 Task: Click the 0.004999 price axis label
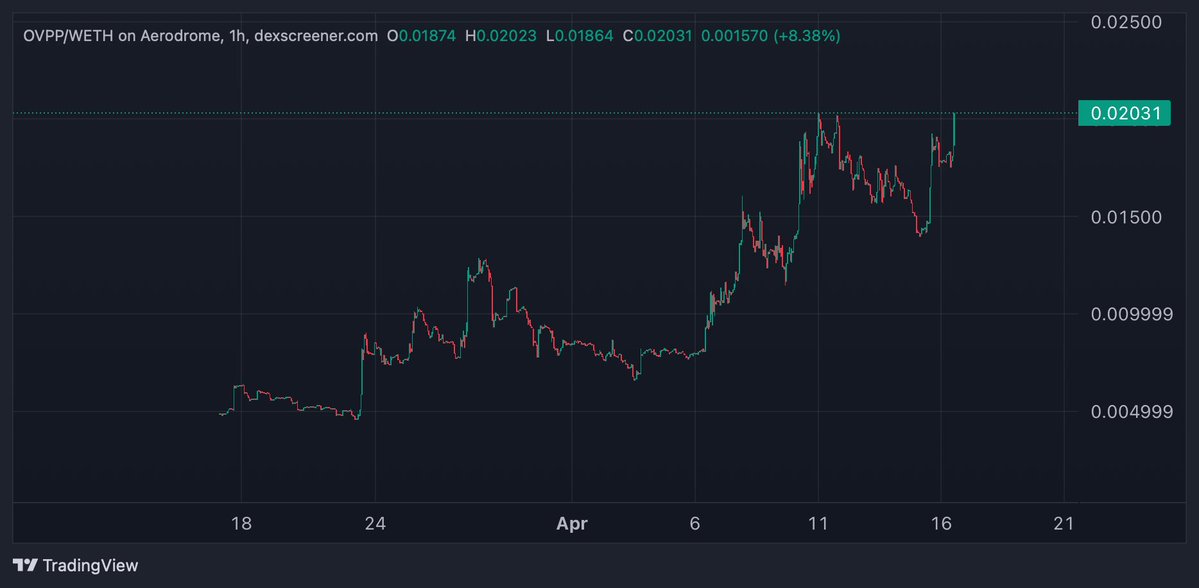(x=1131, y=412)
